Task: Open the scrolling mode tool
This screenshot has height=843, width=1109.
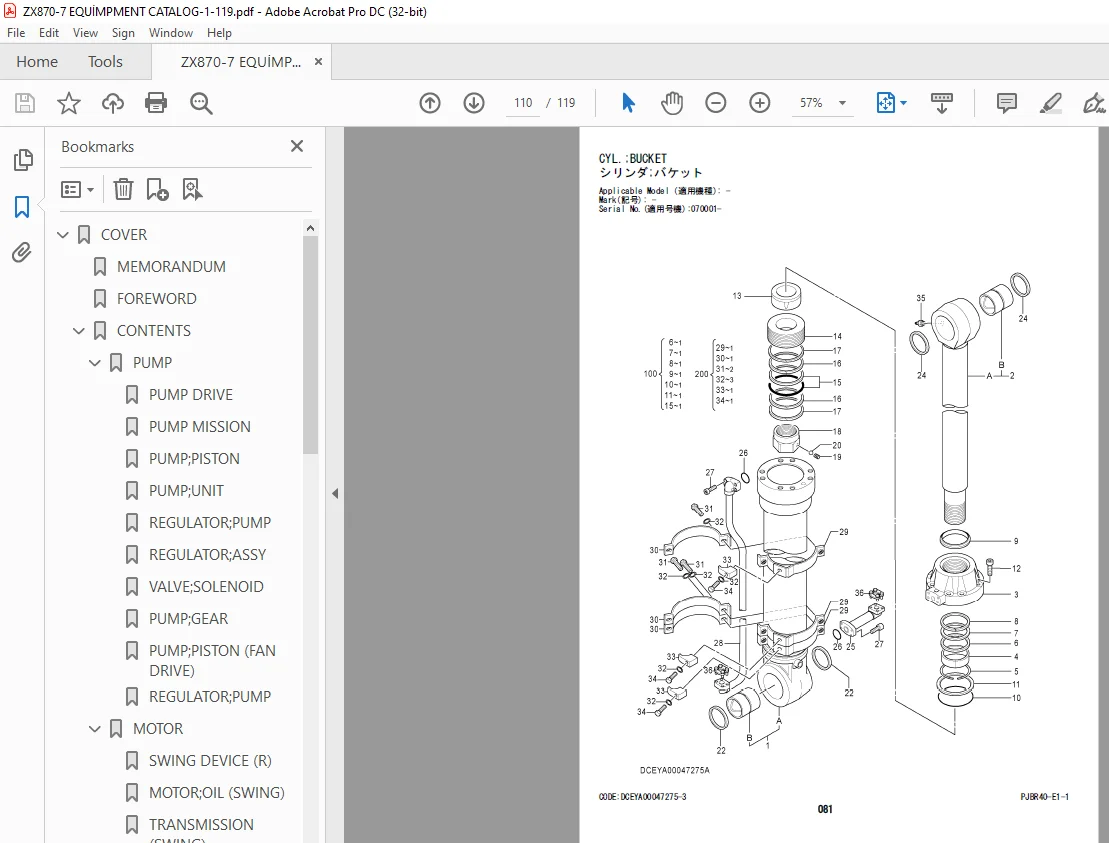Action: (x=941, y=103)
